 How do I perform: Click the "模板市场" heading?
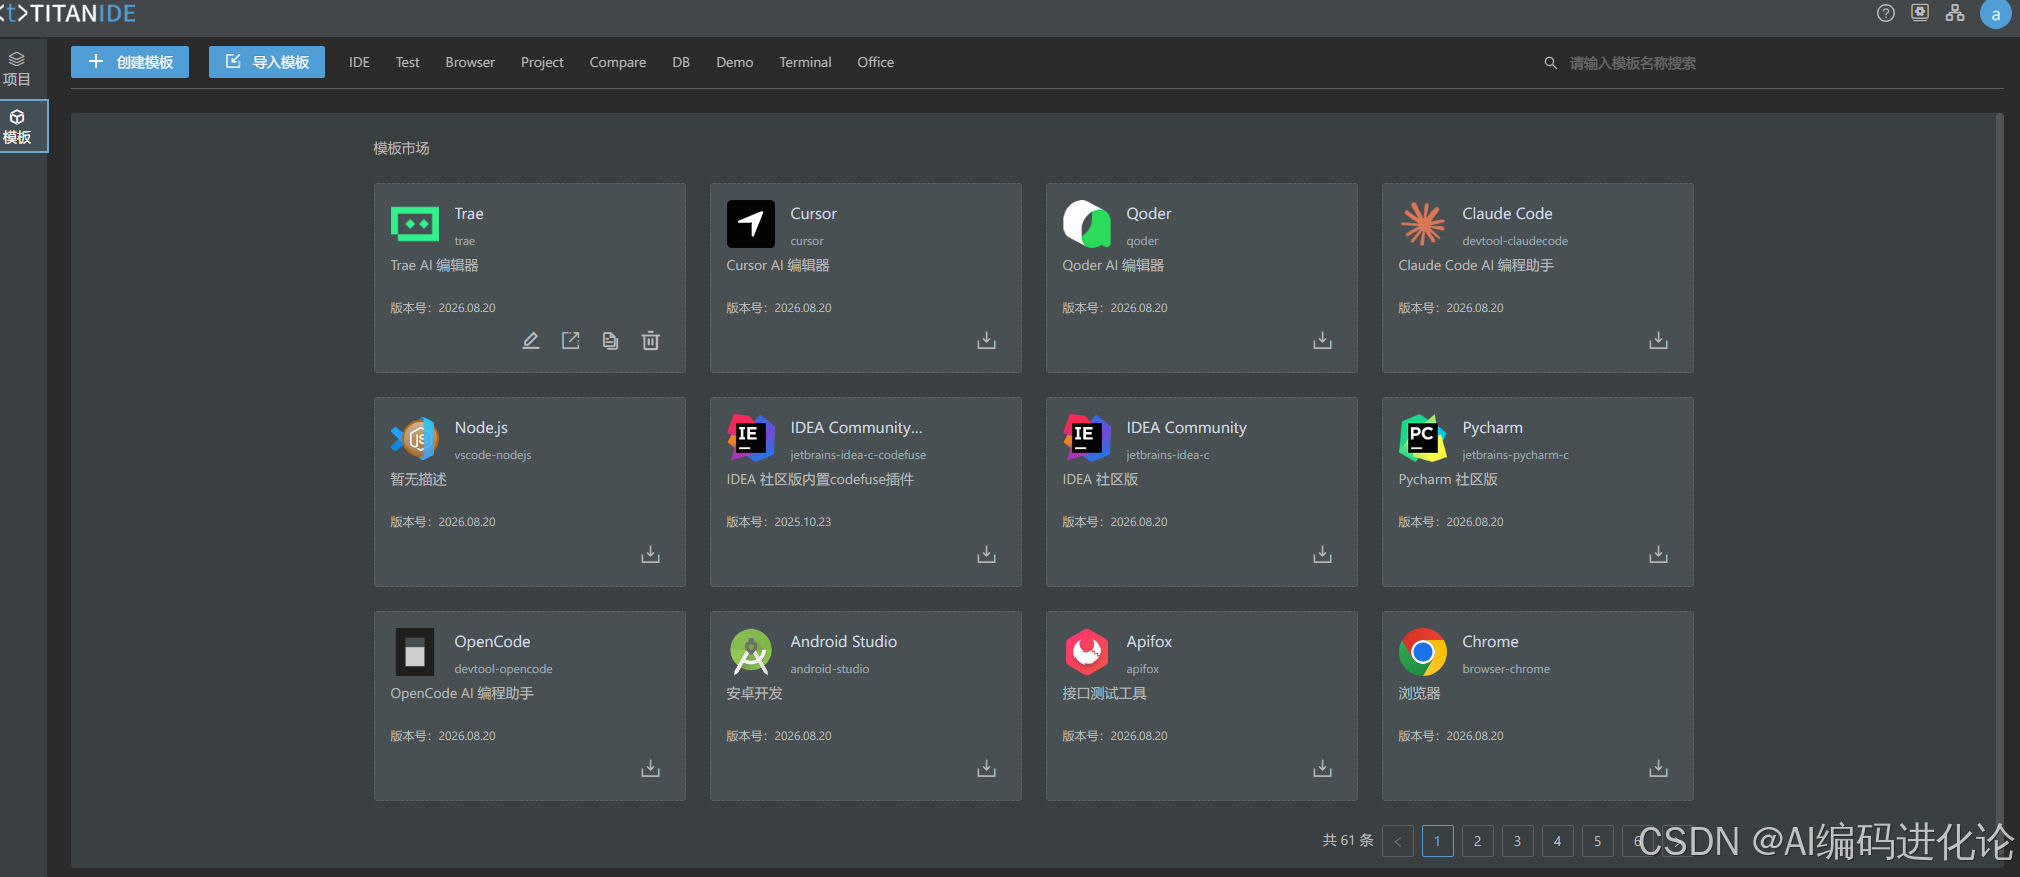(401, 148)
